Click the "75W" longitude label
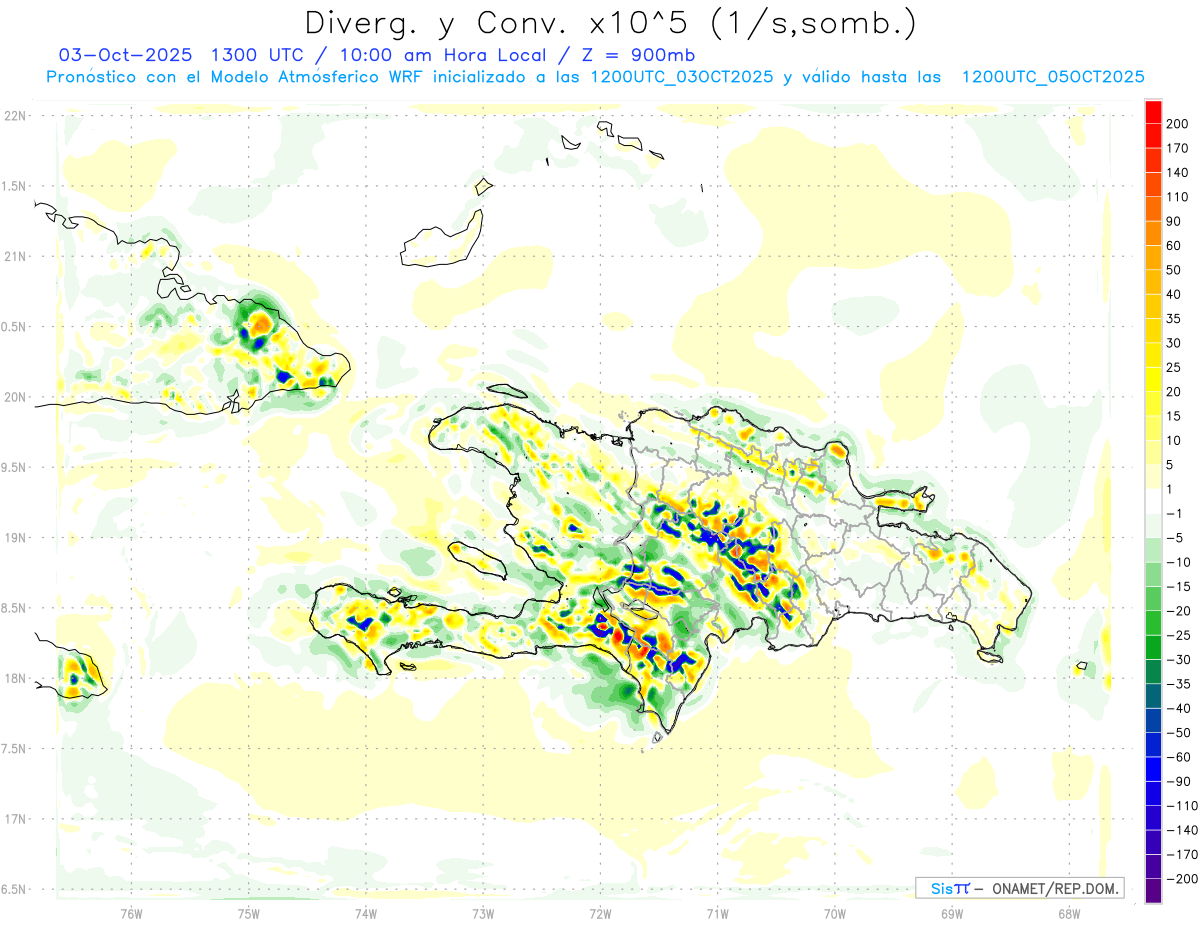This screenshot has height=927, width=1200. tap(249, 913)
